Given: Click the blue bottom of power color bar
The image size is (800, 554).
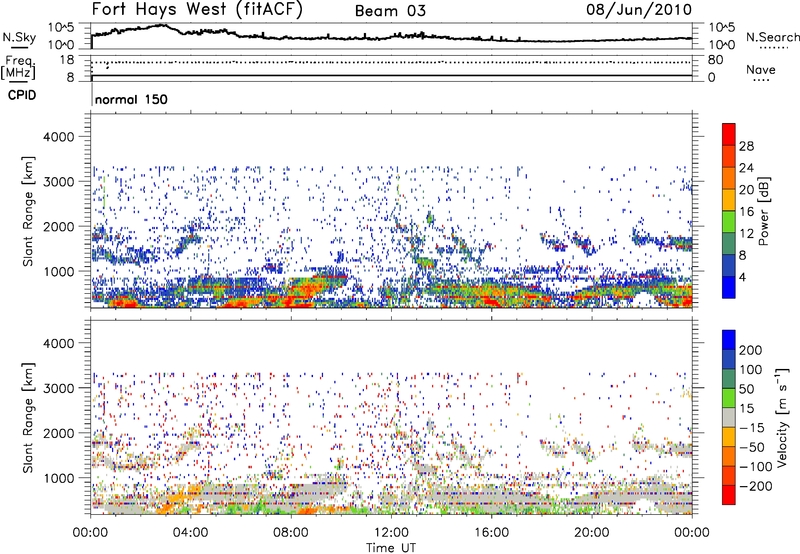Looking at the screenshot, I should [728, 287].
